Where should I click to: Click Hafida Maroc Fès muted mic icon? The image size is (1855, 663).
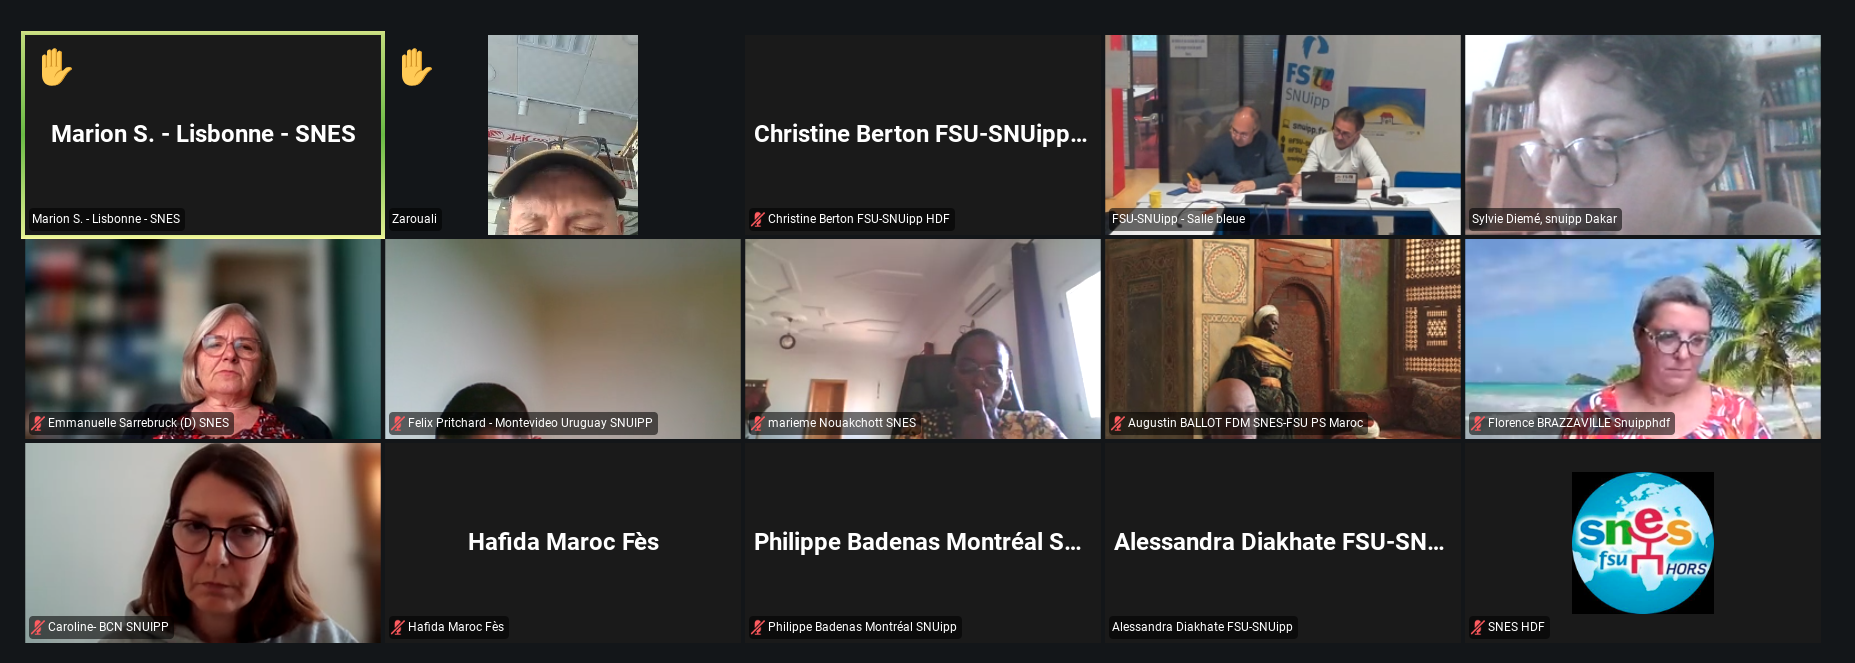click(x=398, y=627)
